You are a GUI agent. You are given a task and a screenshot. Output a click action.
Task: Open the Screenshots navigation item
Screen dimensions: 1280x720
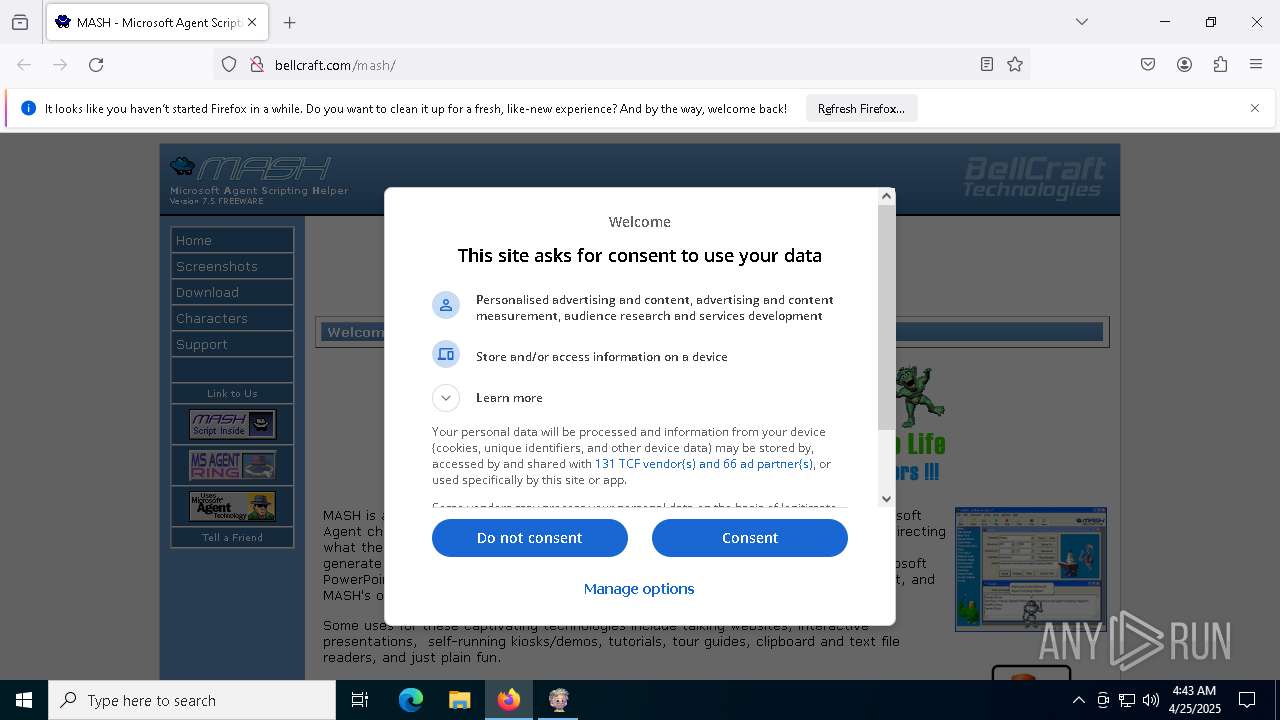pyautogui.click(x=232, y=267)
